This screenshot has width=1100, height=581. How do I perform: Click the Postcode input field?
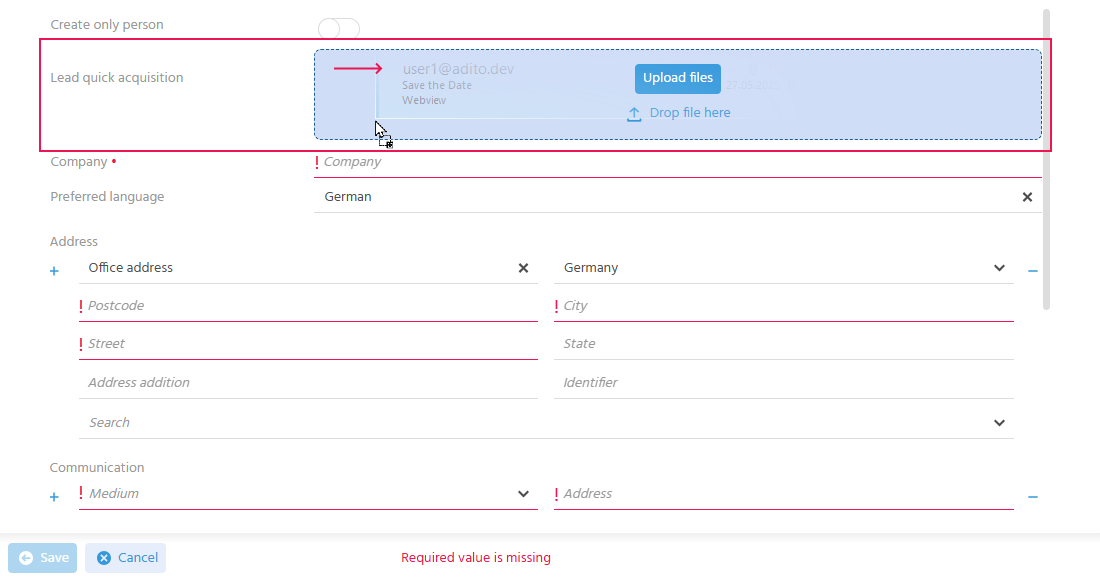309,306
